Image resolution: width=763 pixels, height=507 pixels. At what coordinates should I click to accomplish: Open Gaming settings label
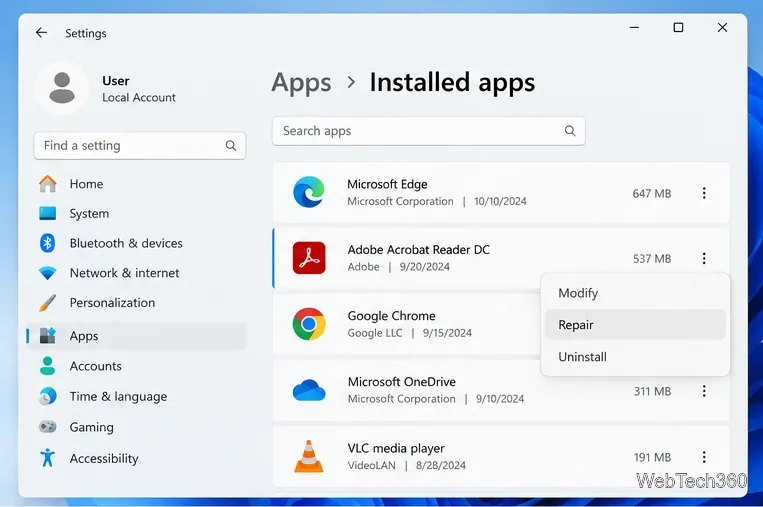[x=91, y=427]
